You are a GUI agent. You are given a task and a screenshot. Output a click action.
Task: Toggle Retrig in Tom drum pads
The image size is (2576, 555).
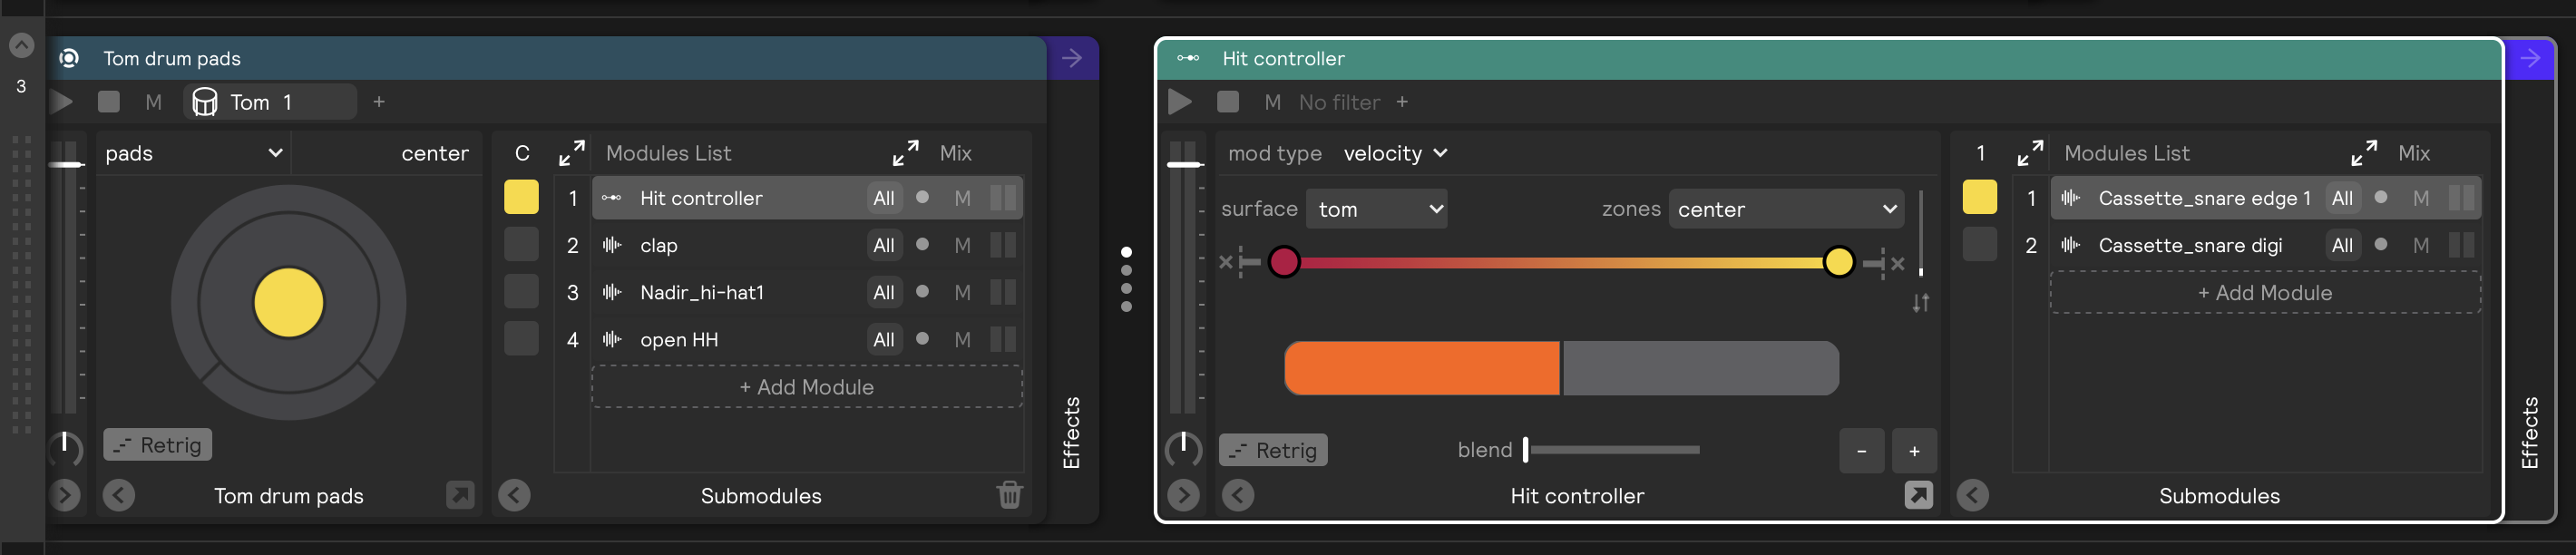click(157, 445)
